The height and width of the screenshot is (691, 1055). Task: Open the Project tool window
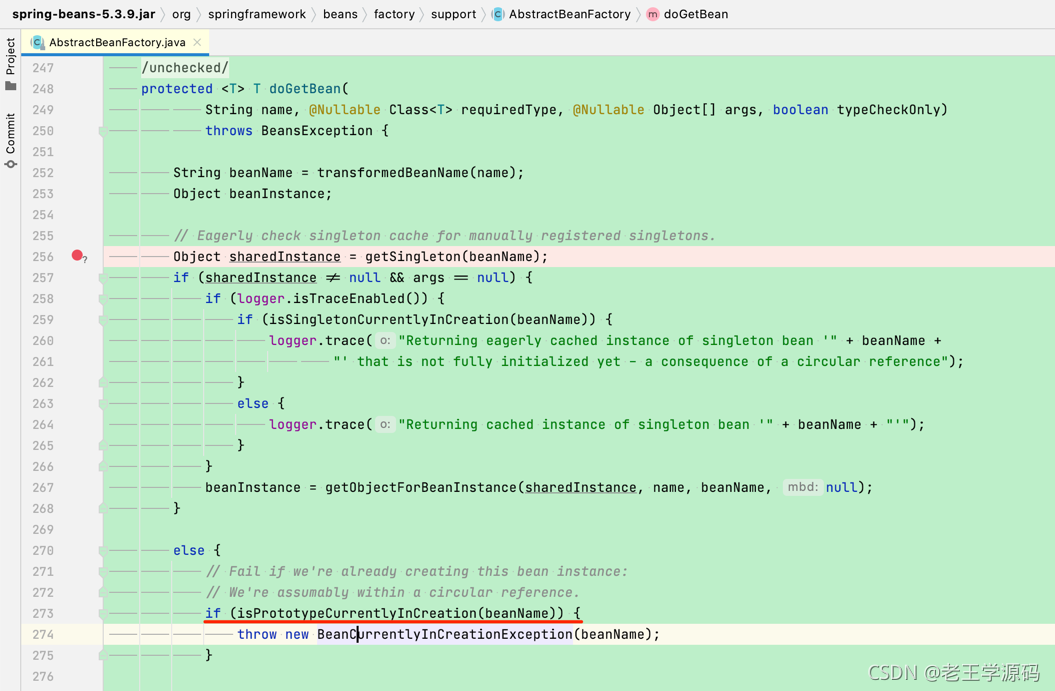10,64
